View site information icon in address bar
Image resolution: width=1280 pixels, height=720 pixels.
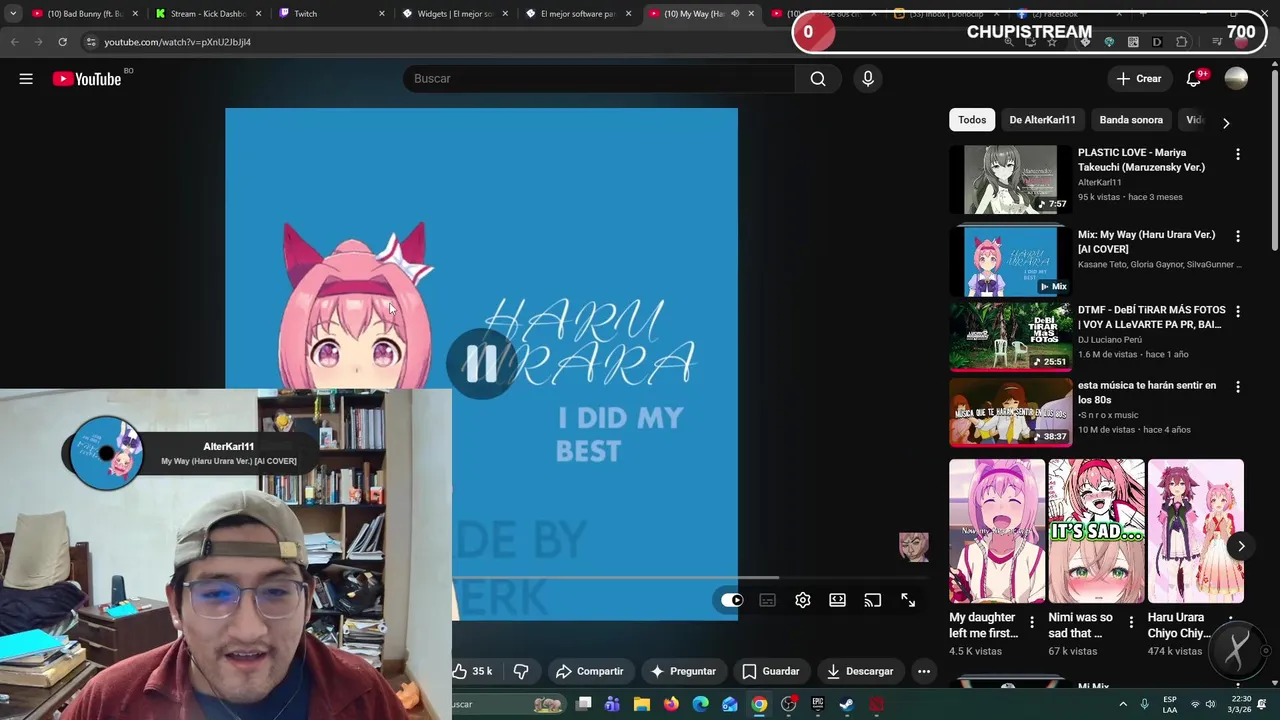pos(90,42)
